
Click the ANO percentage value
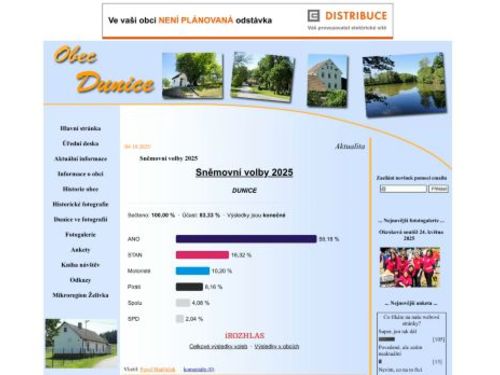(329, 239)
